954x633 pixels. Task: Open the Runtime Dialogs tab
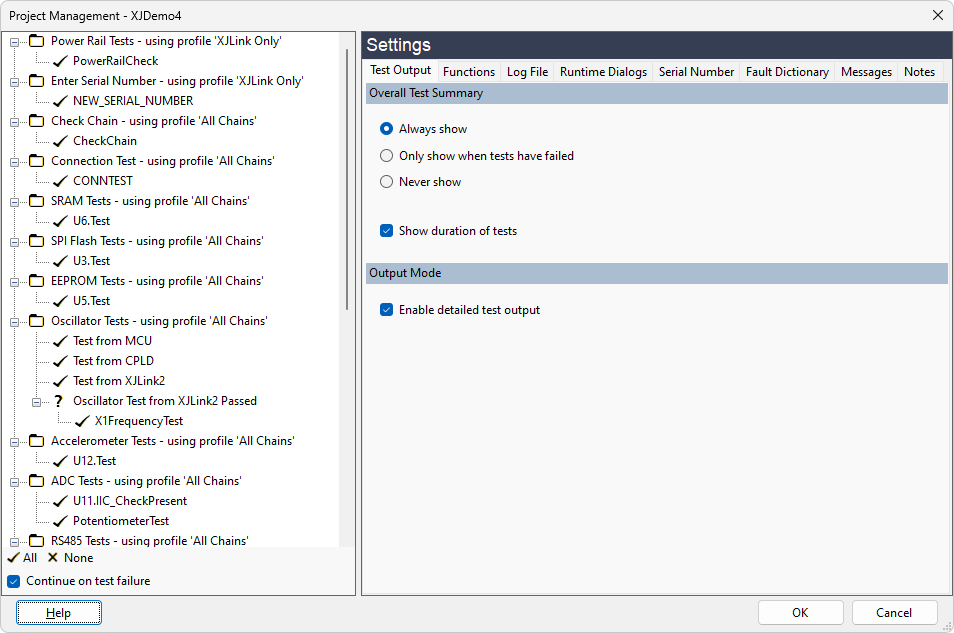click(x=603, y=72)
